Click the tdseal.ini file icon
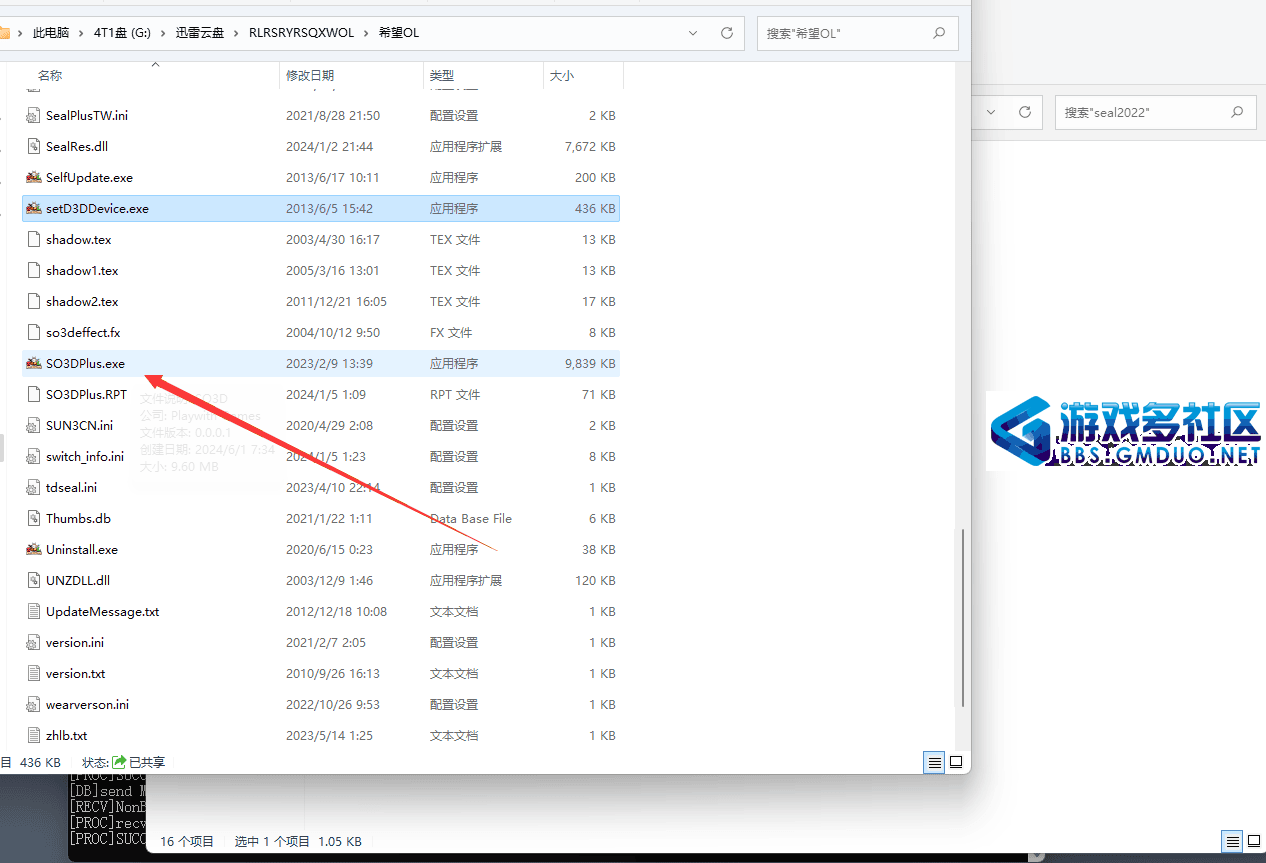Screen dimensions: 1266x863 33,487
